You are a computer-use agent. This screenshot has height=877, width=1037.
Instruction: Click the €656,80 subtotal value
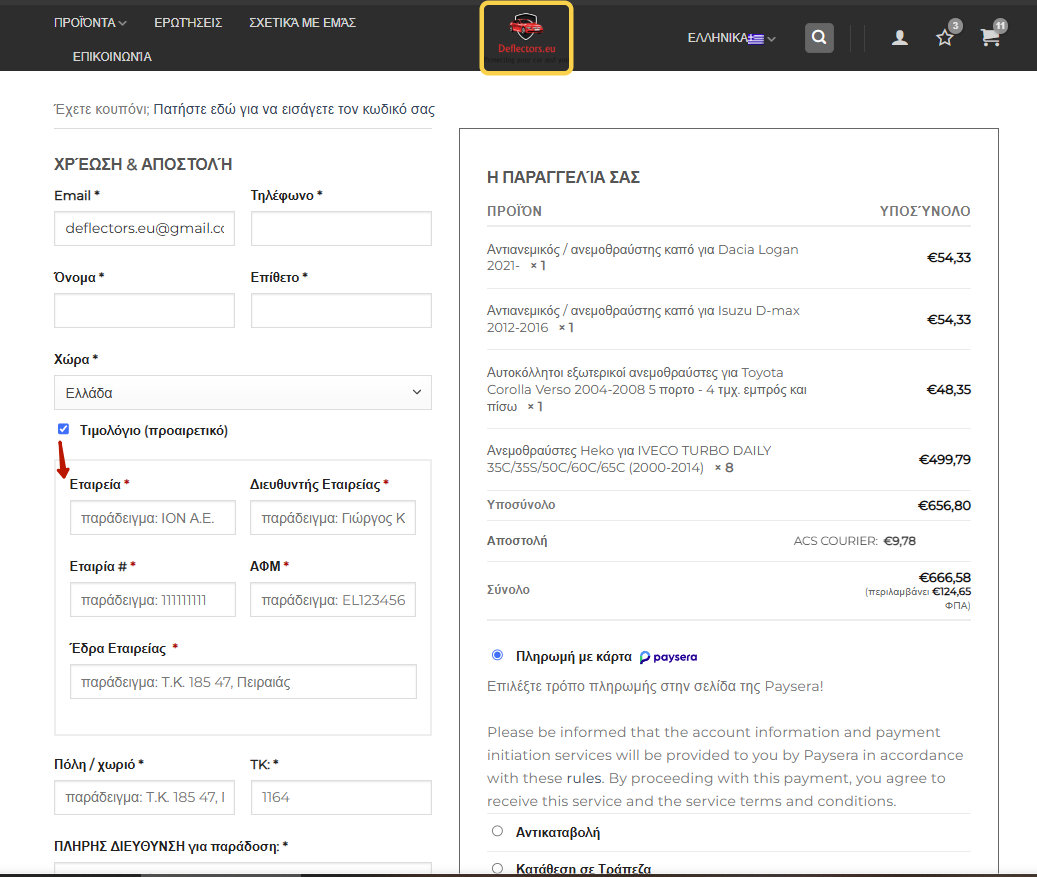pos(944,505)
